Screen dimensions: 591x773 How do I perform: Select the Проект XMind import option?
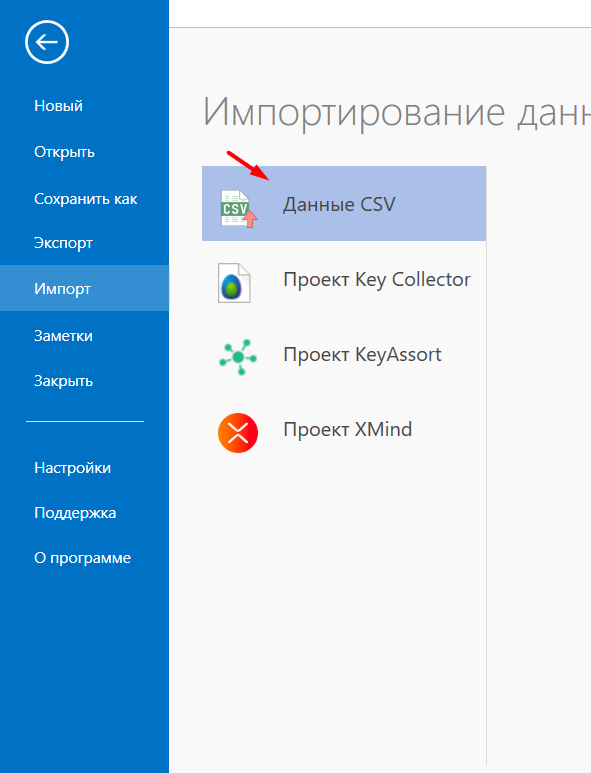[x=344, y=429]
